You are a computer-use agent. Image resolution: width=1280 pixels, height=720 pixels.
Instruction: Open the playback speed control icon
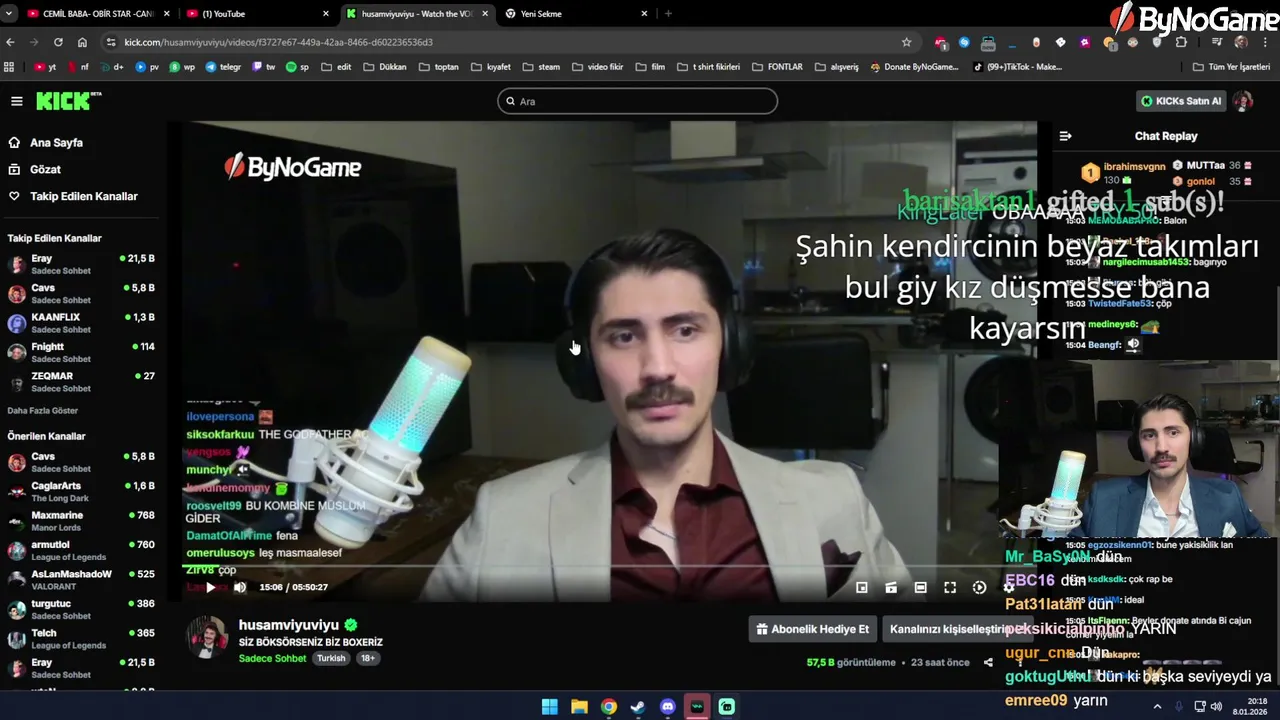(x=979, y=588)
